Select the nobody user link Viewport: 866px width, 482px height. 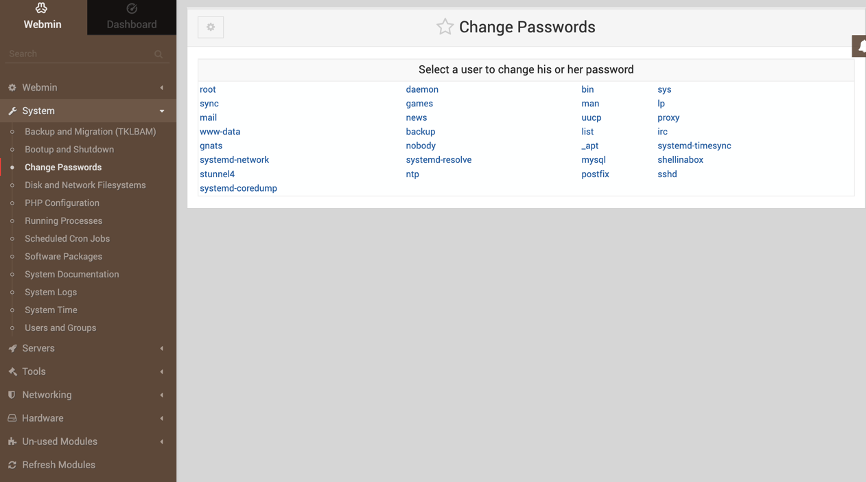pos(421,146)
